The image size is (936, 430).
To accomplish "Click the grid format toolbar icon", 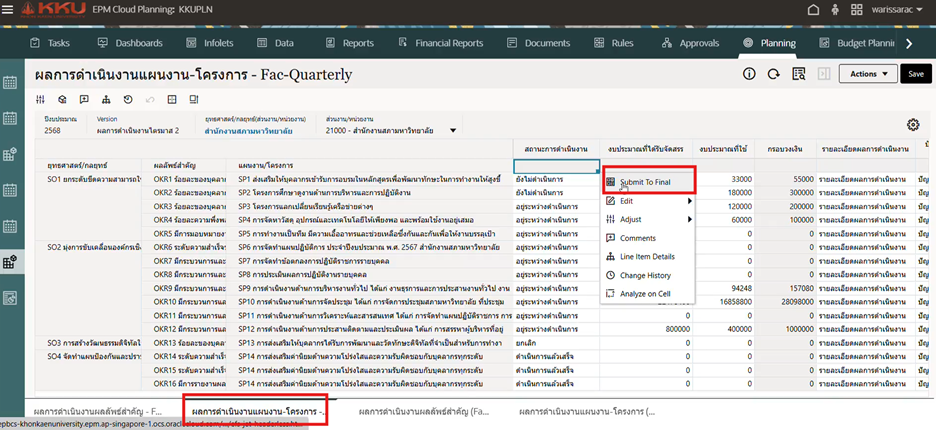I will 172,99.
